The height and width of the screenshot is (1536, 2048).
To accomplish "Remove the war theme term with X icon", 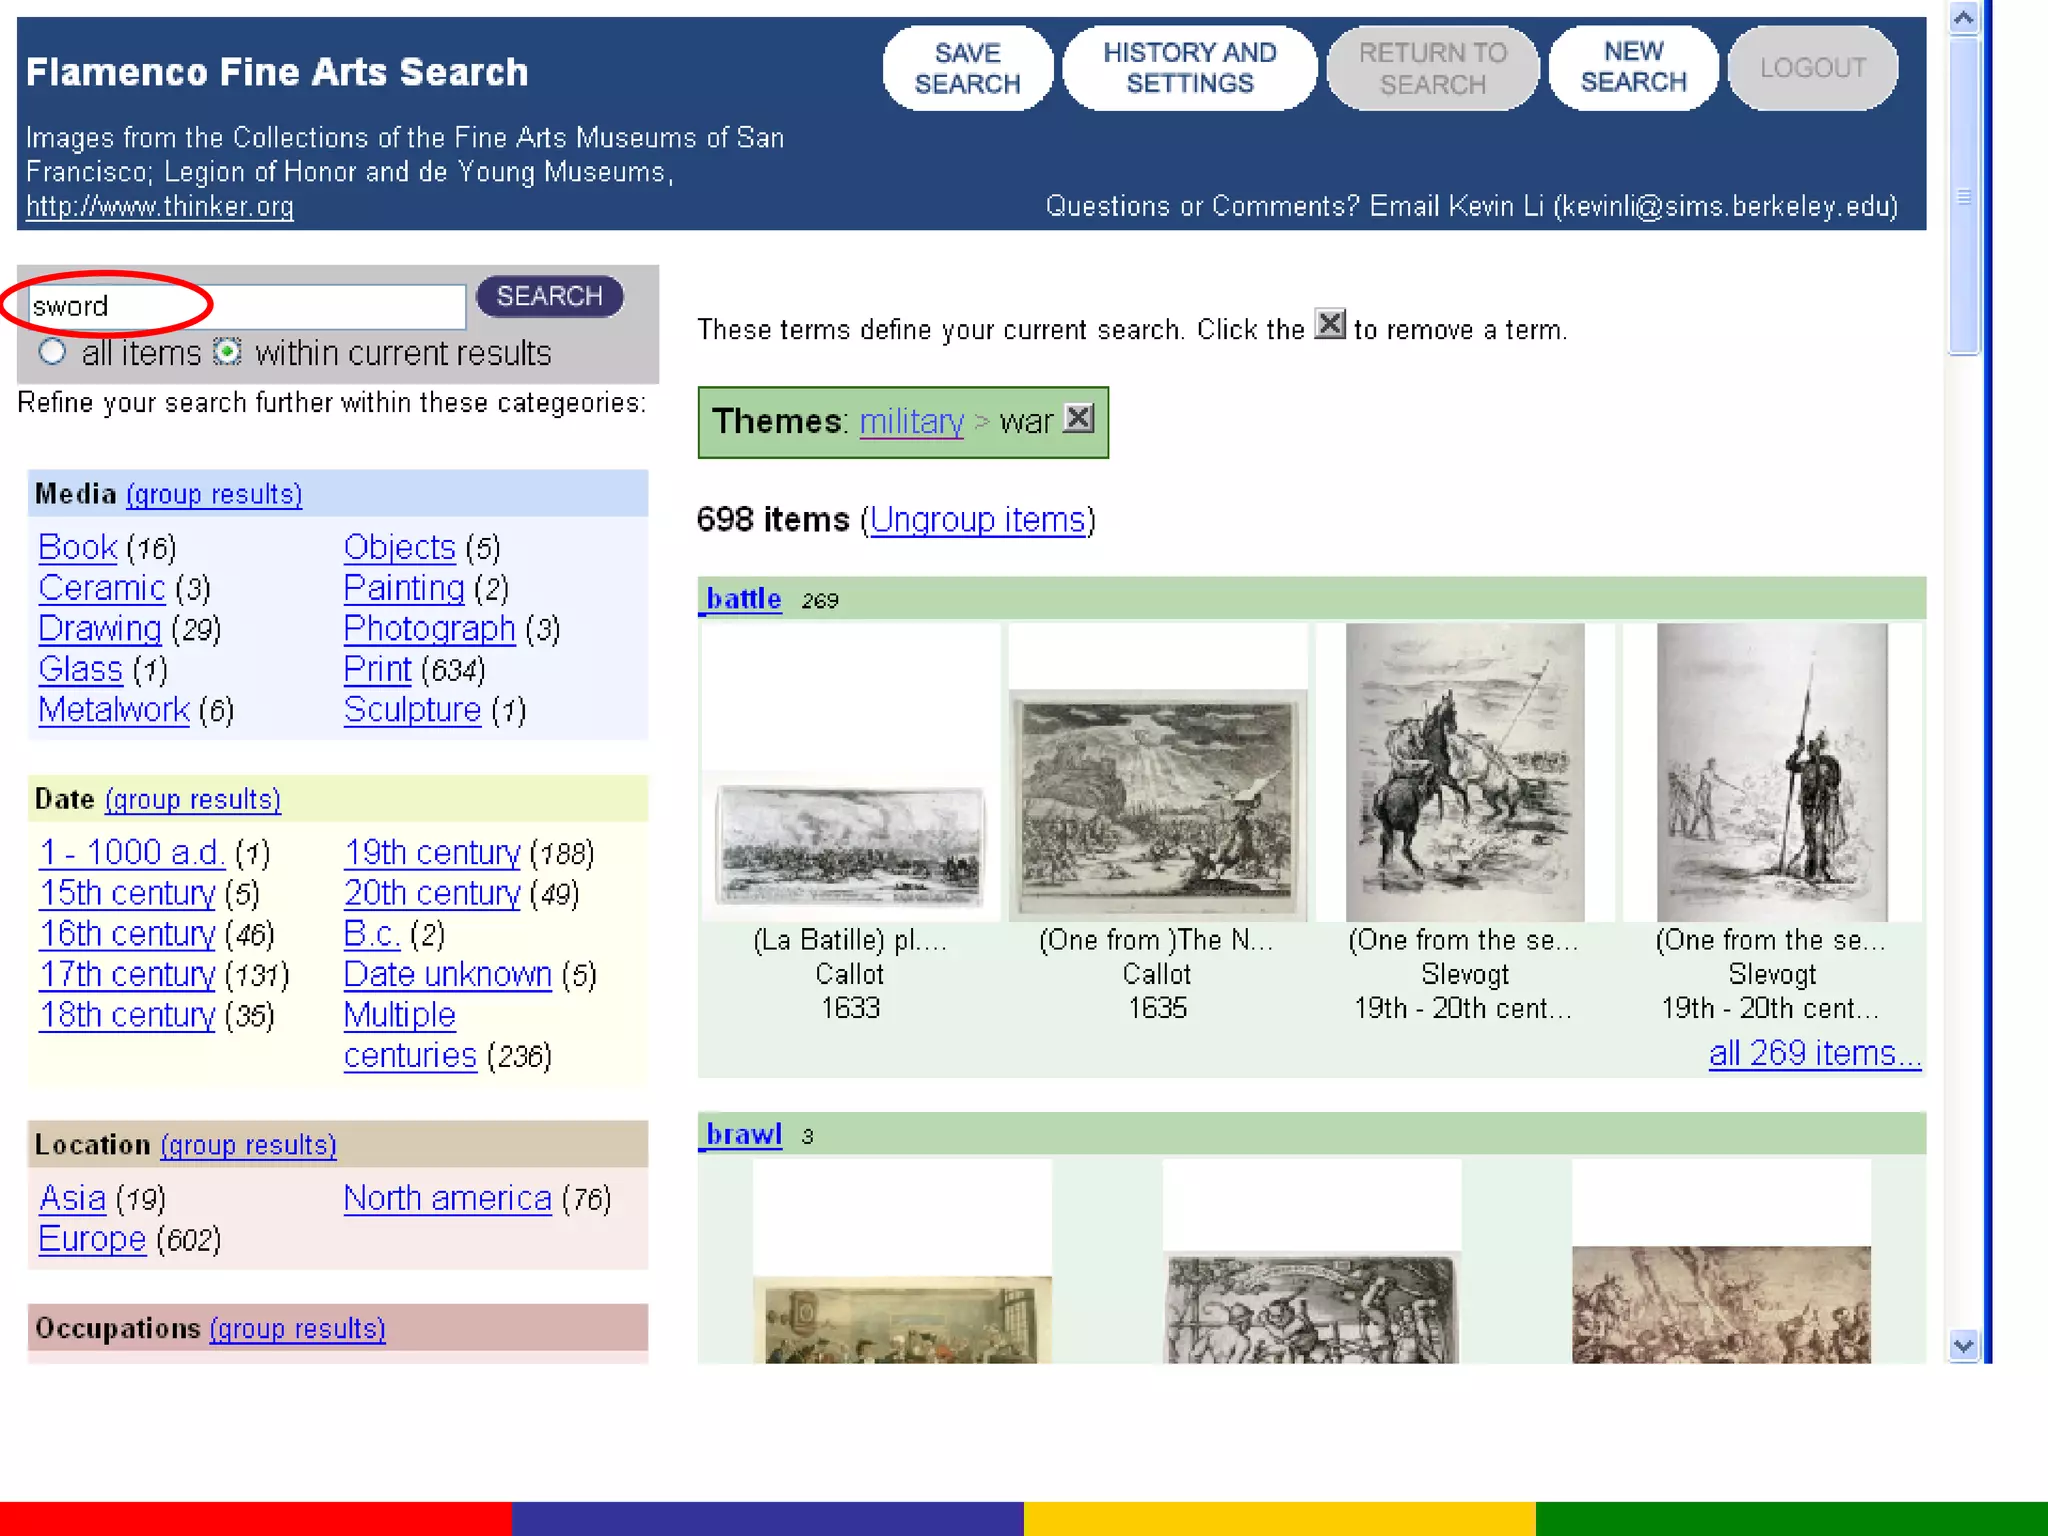I will tap(1079, 418).
